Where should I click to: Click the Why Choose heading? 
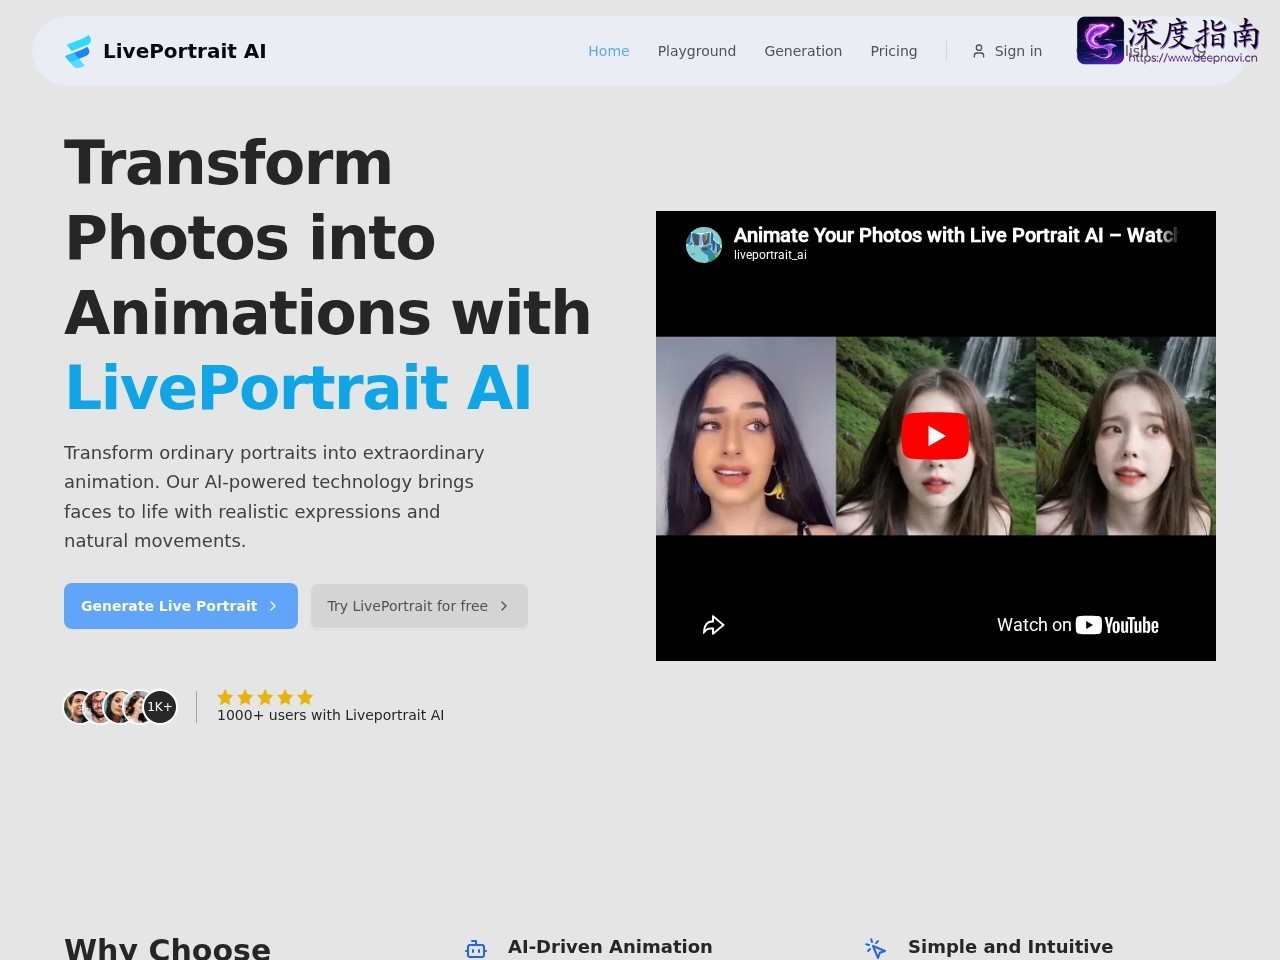[168, 948]
